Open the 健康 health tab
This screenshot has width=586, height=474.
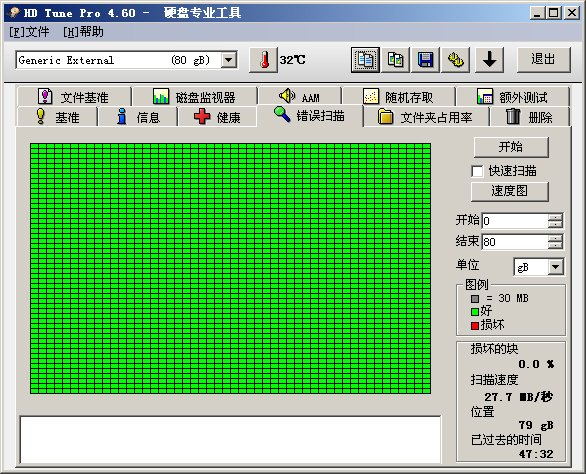click(217, 117)
